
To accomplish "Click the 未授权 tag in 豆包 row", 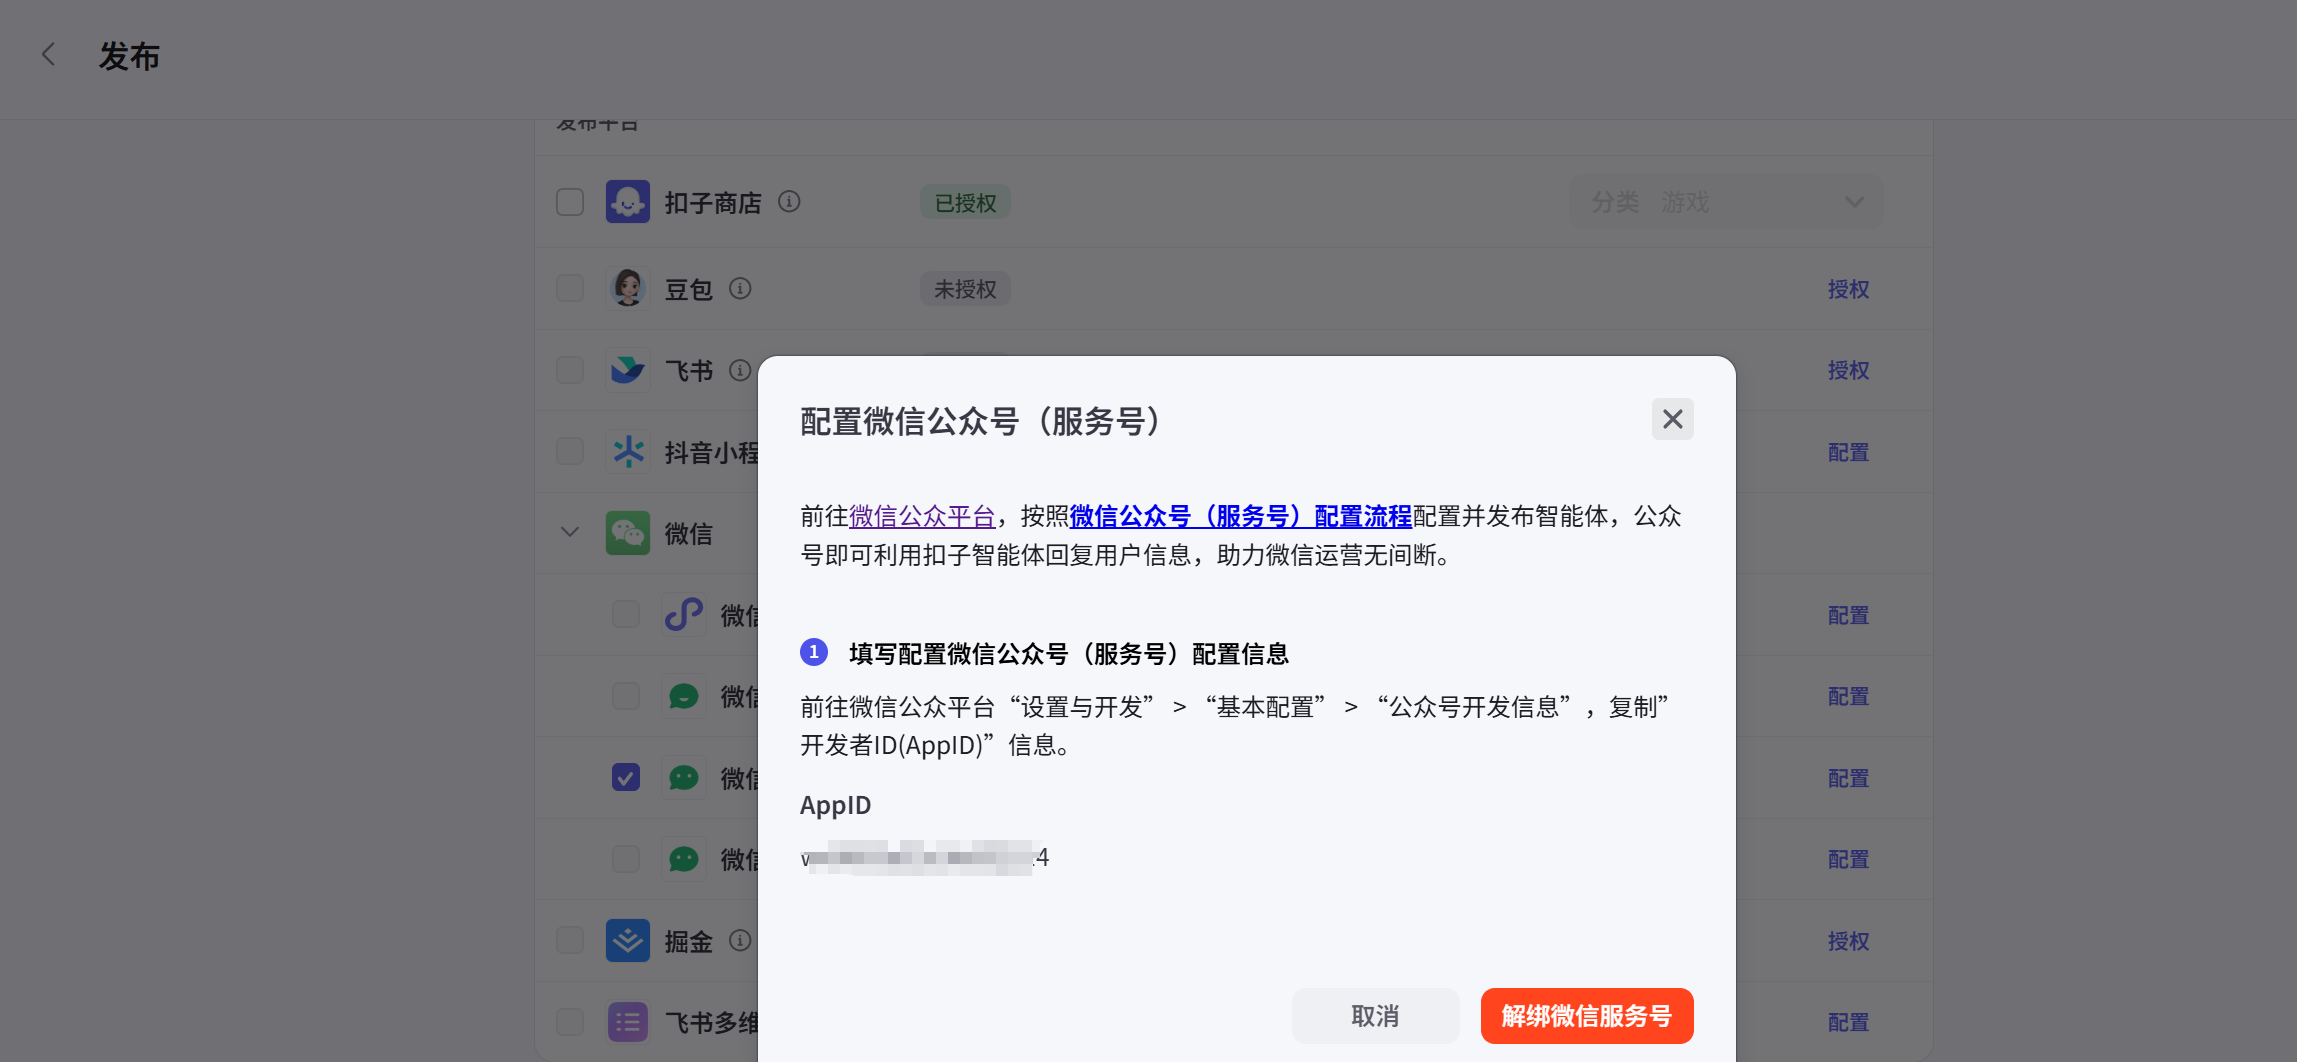I will (965, 289).
